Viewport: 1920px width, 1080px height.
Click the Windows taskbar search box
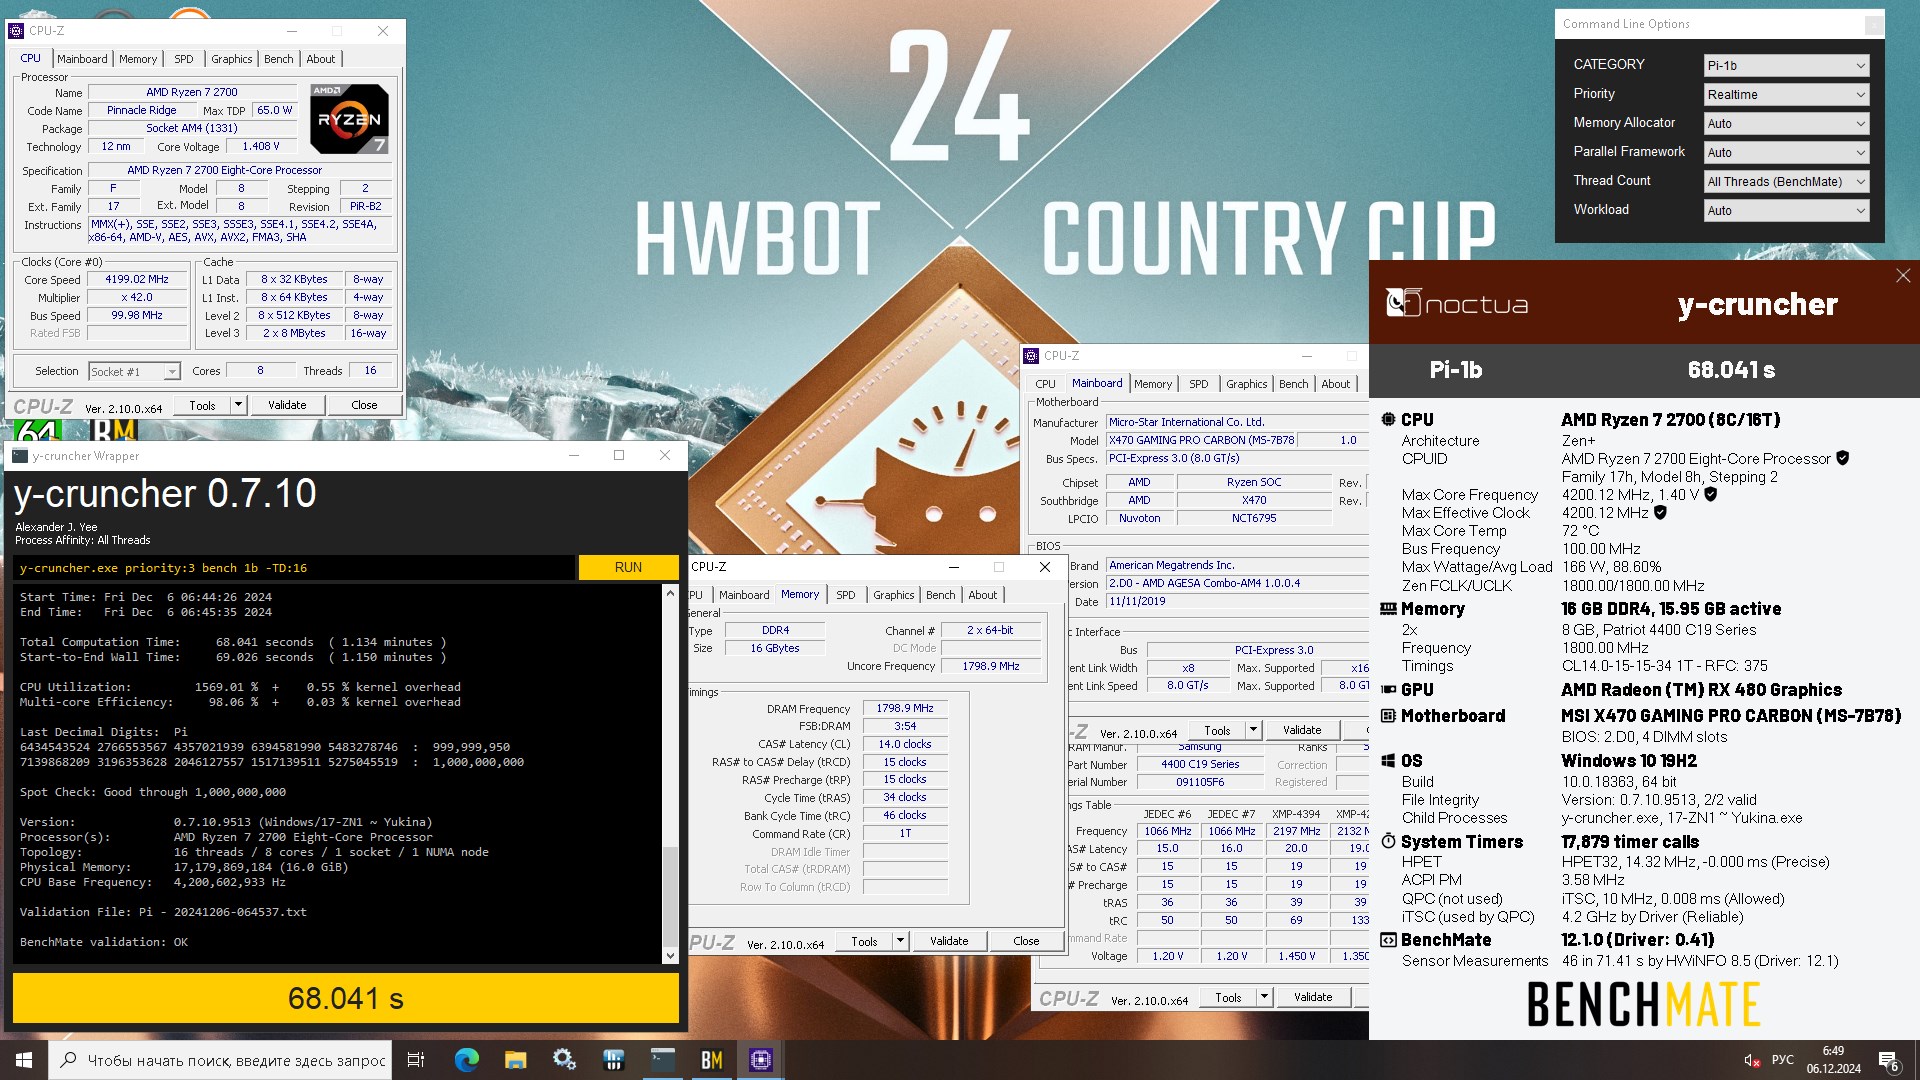(220, 1060)
